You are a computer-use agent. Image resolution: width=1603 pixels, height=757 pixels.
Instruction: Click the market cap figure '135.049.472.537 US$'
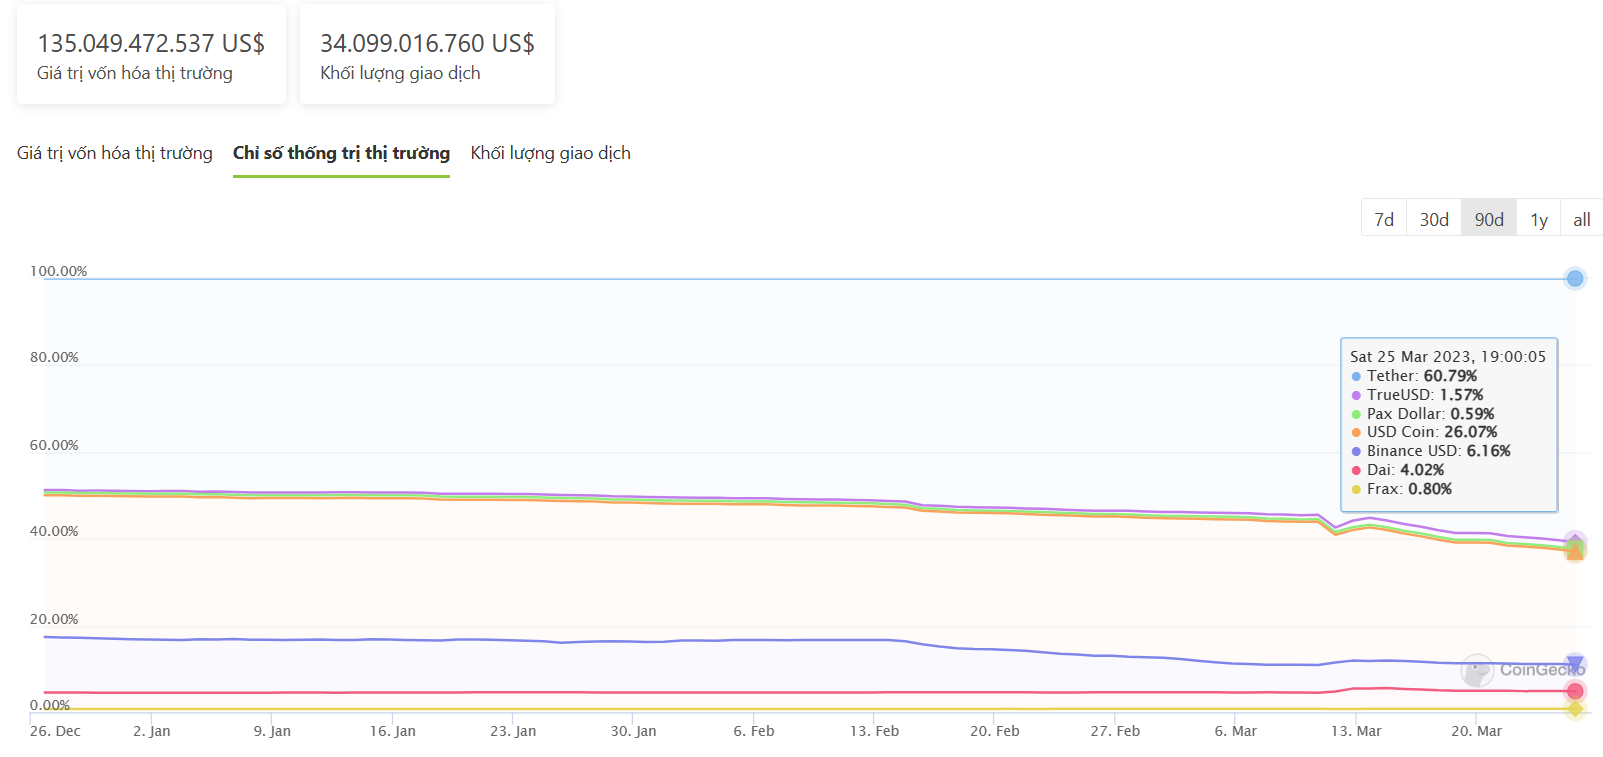coord(151,43)
